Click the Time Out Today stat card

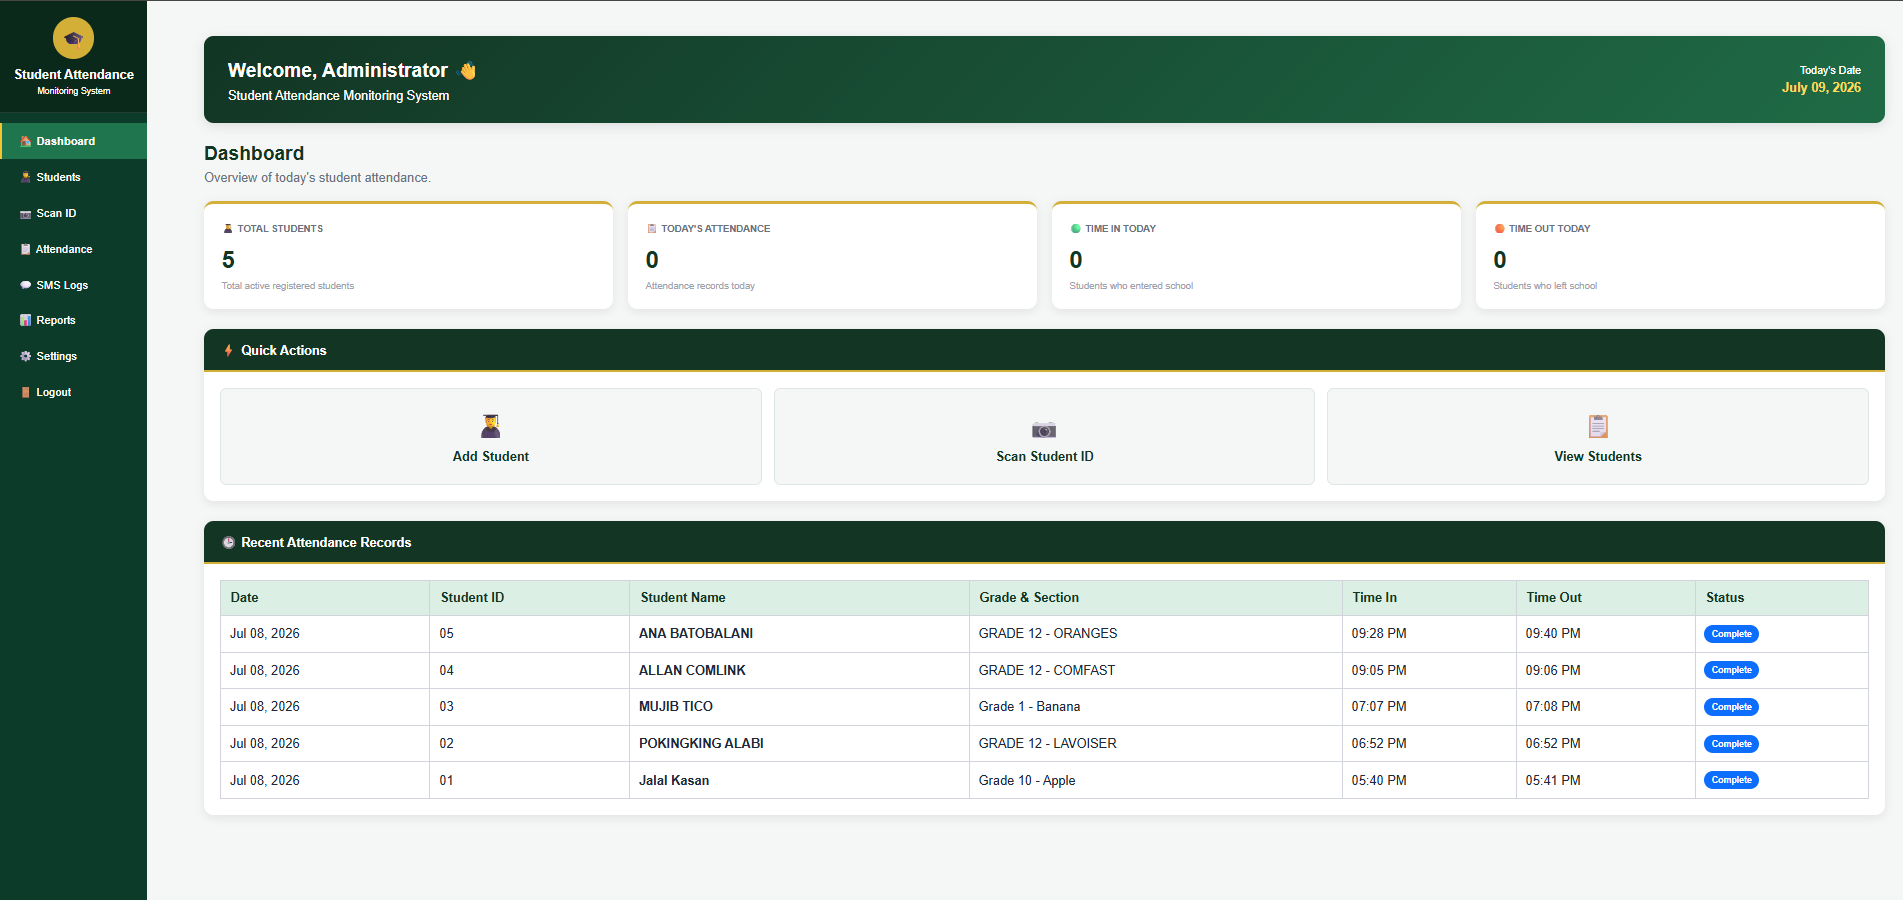(x=1680, y=256)
